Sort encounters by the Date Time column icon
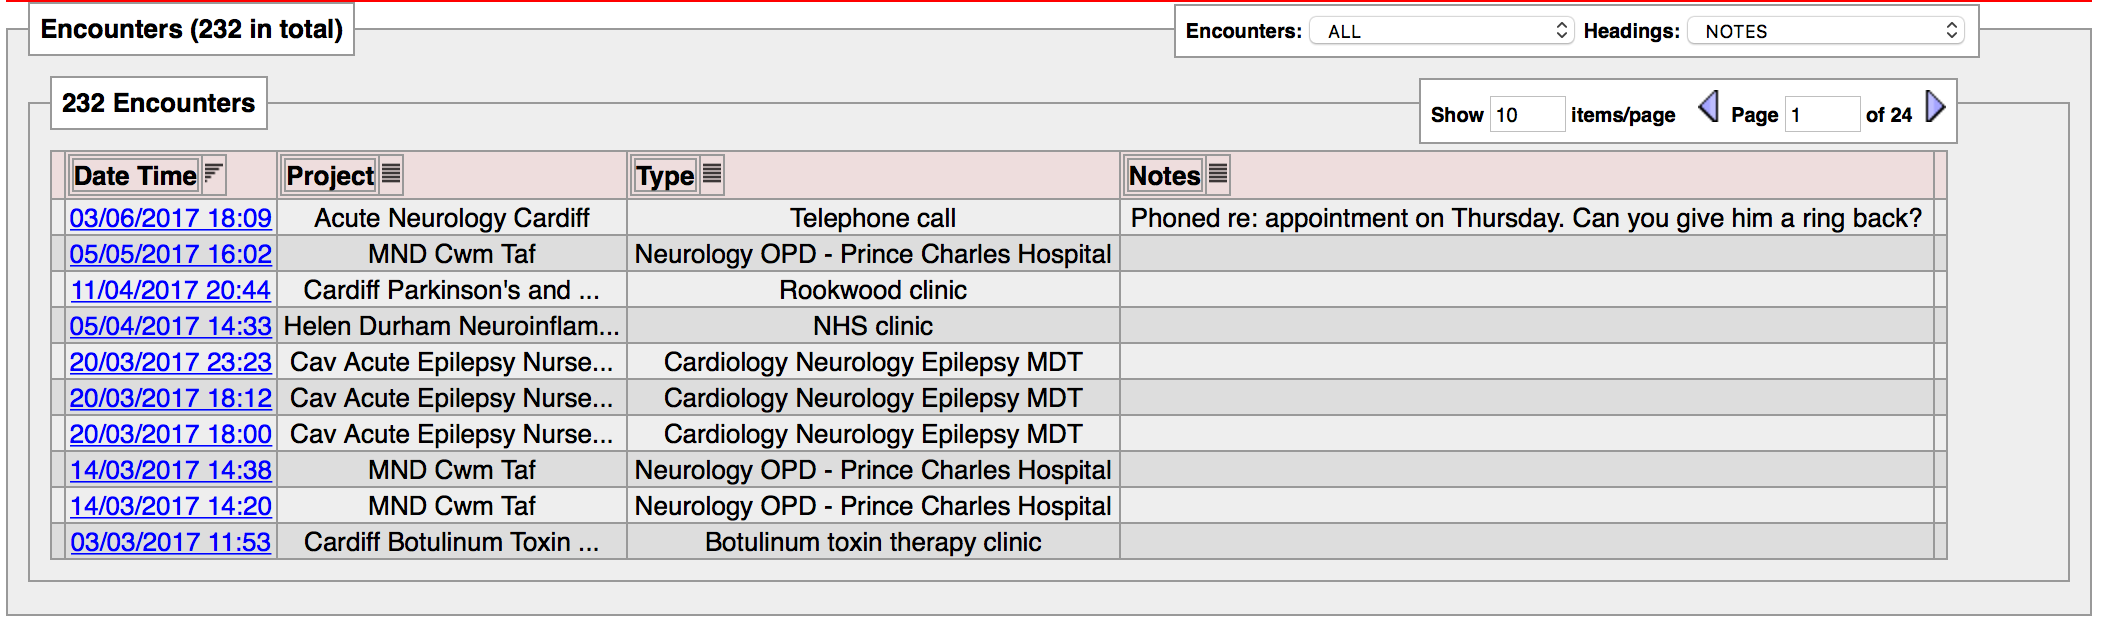This screenshot has width=2102, height=626. tap(212, 174)
